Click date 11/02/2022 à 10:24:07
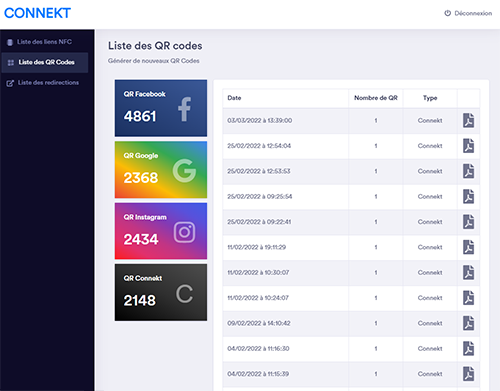Image resolution: width=500 pixels, height=391 pixels. [258, 298]
